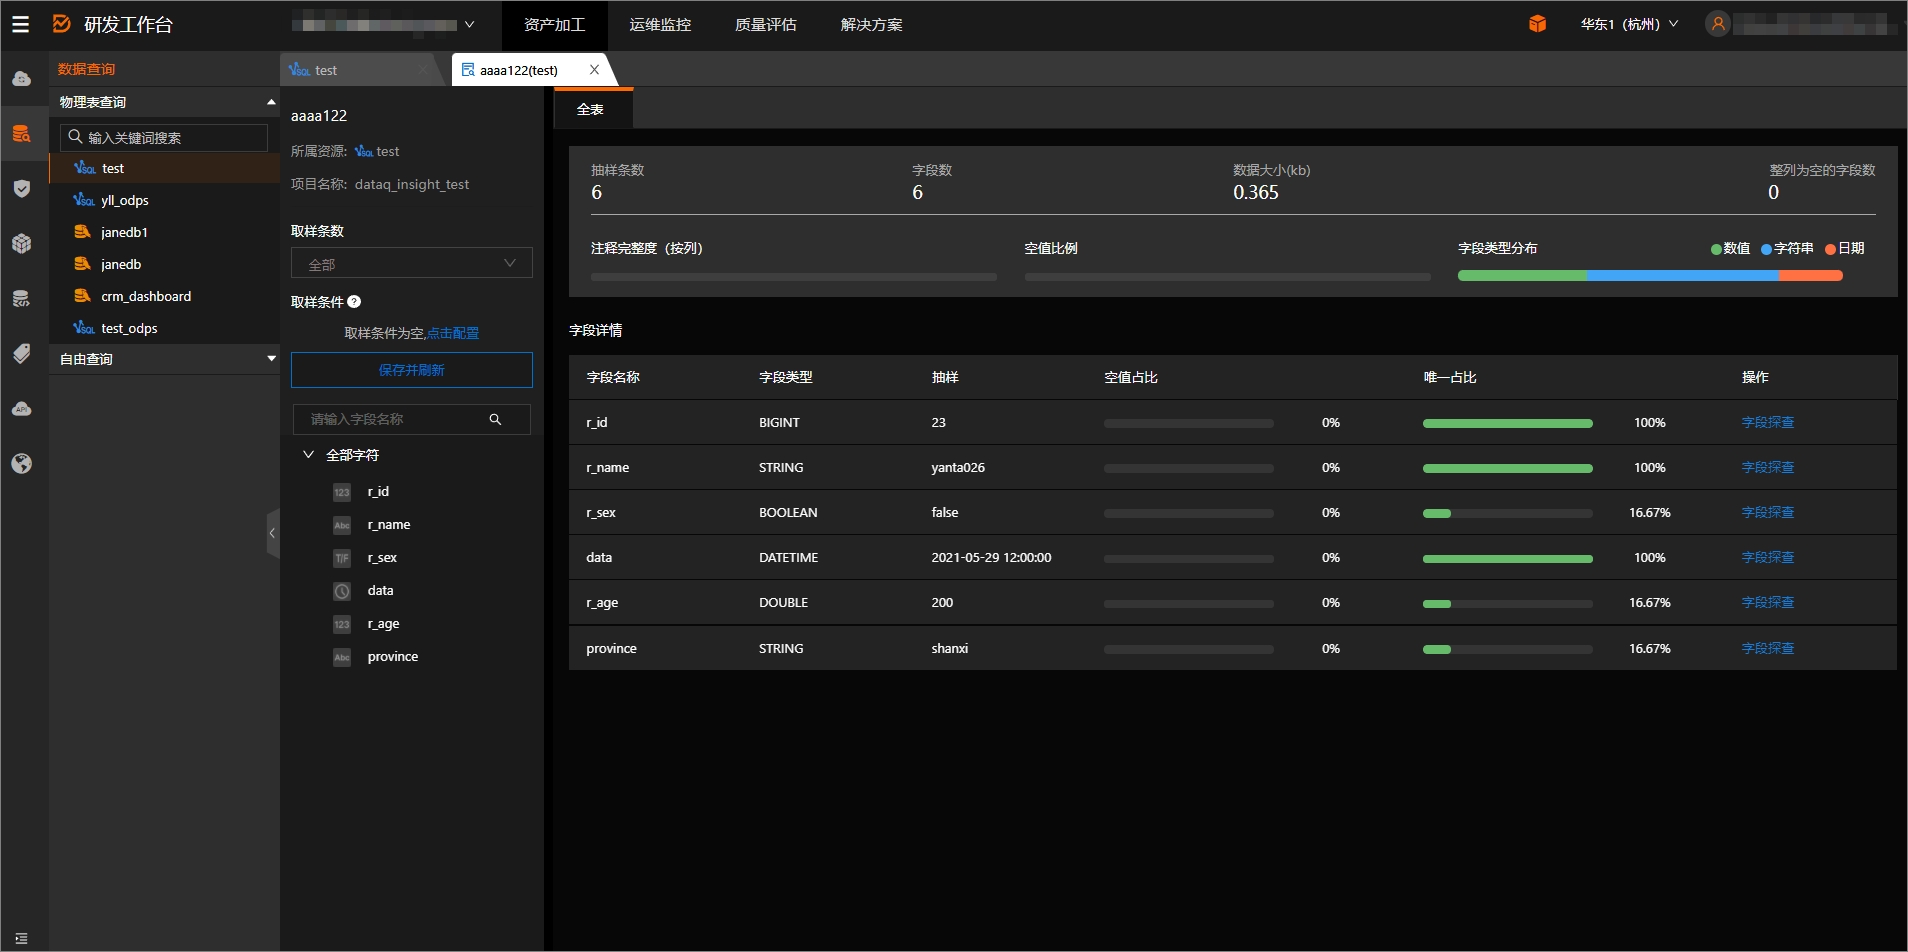Click the 唯一占比 bar for r_sex
The height and width of the screenshot is (952, 1908).
[x=1508, y=514]
